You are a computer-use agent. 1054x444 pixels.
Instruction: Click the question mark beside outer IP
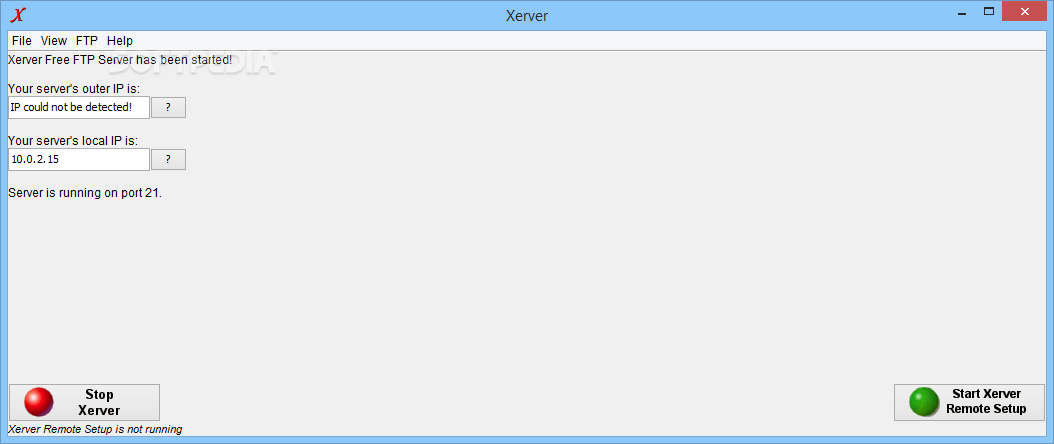coord(168,107)
